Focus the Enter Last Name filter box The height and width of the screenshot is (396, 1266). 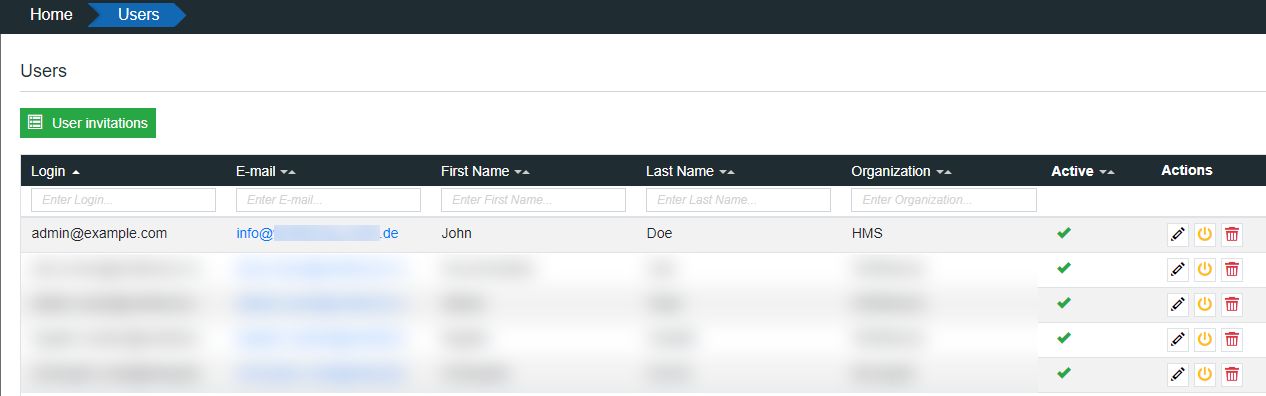738,200
